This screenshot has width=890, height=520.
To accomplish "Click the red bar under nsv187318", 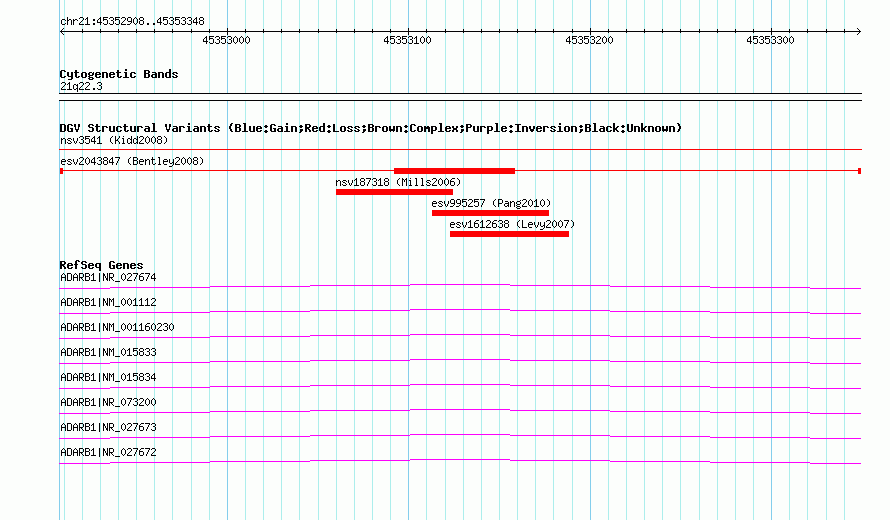I will click(x=394, y=192).
